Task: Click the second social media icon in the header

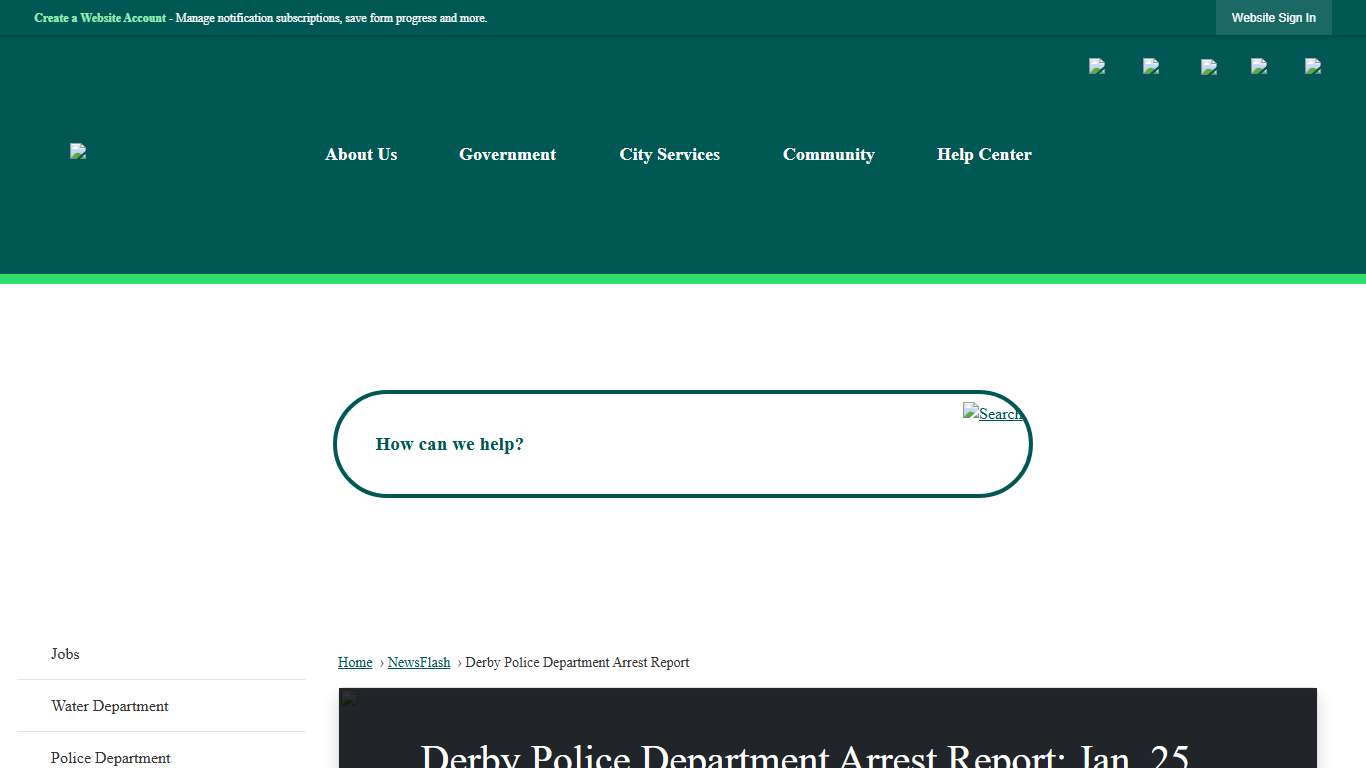Action: 1151,66
